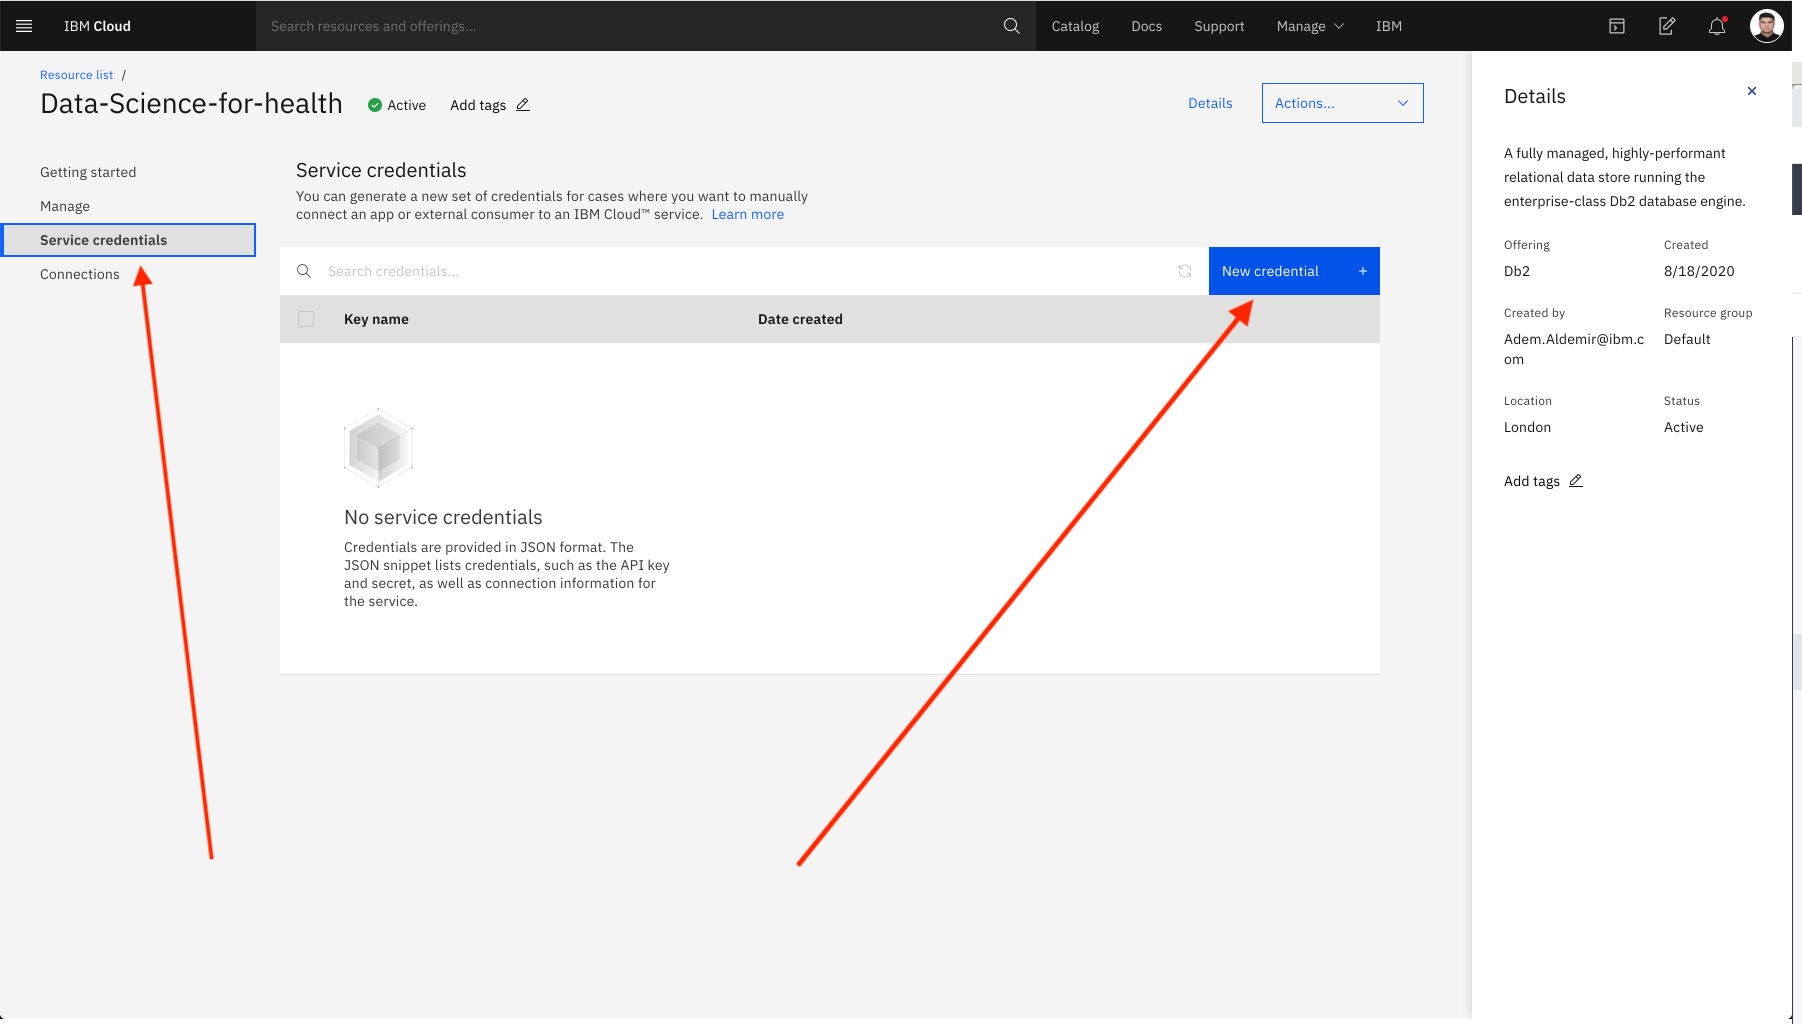Click the search magnifier icon in header
Image resolution: width=1802 pixels, height=1024 pixels.
coord(1011,26)
